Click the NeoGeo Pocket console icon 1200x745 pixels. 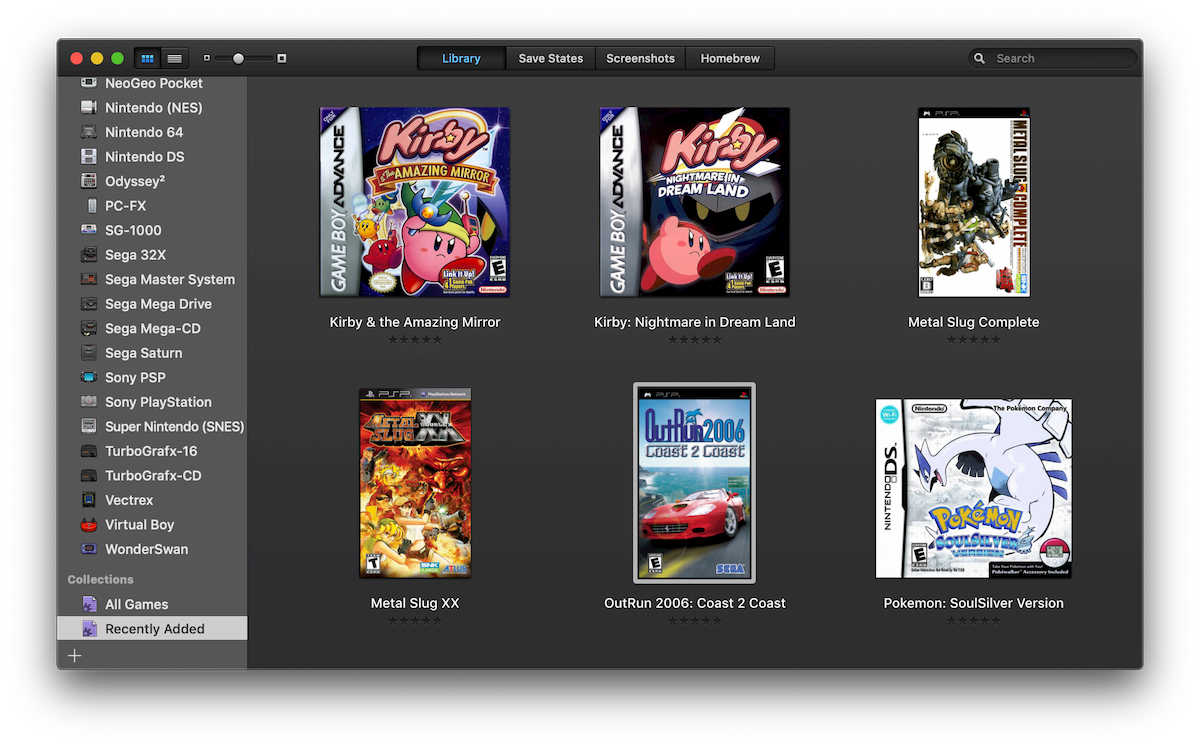88,83
